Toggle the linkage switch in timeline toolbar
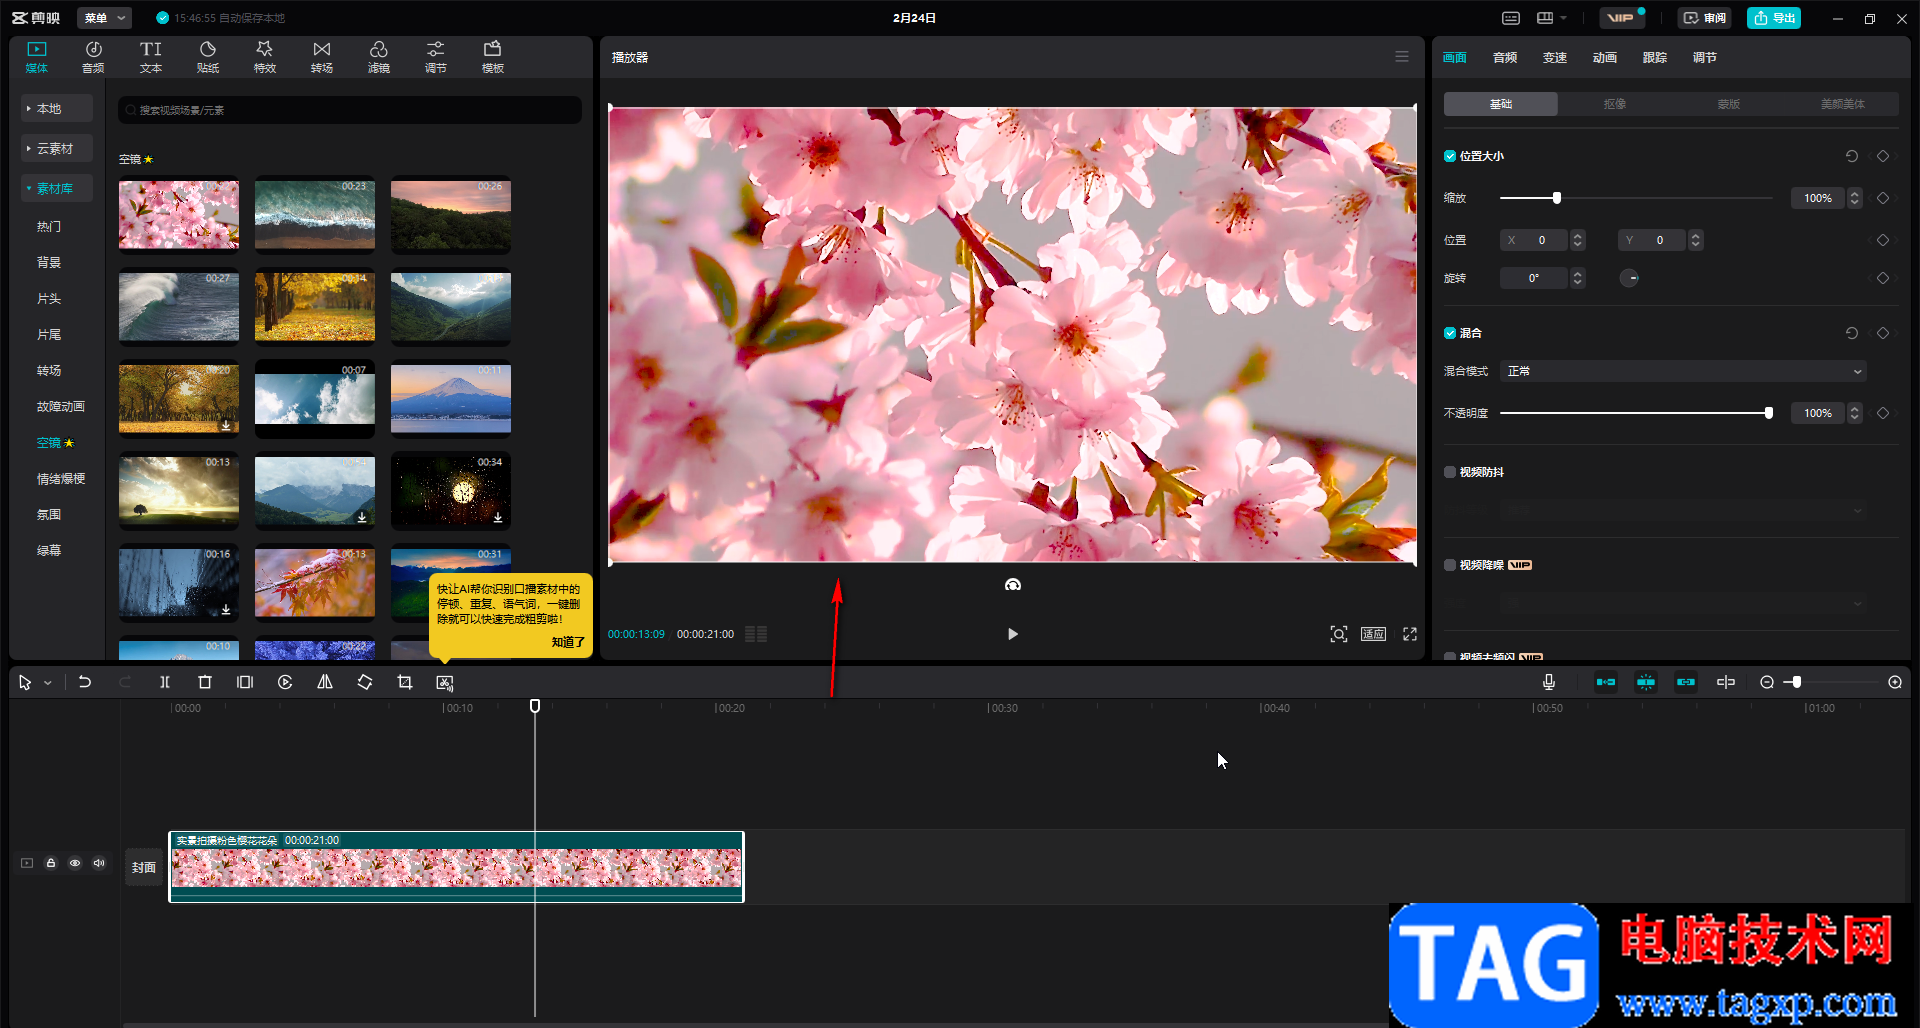Image resolution: width=1920 pixels, height=1028 pixels. tap(1686, 682)
